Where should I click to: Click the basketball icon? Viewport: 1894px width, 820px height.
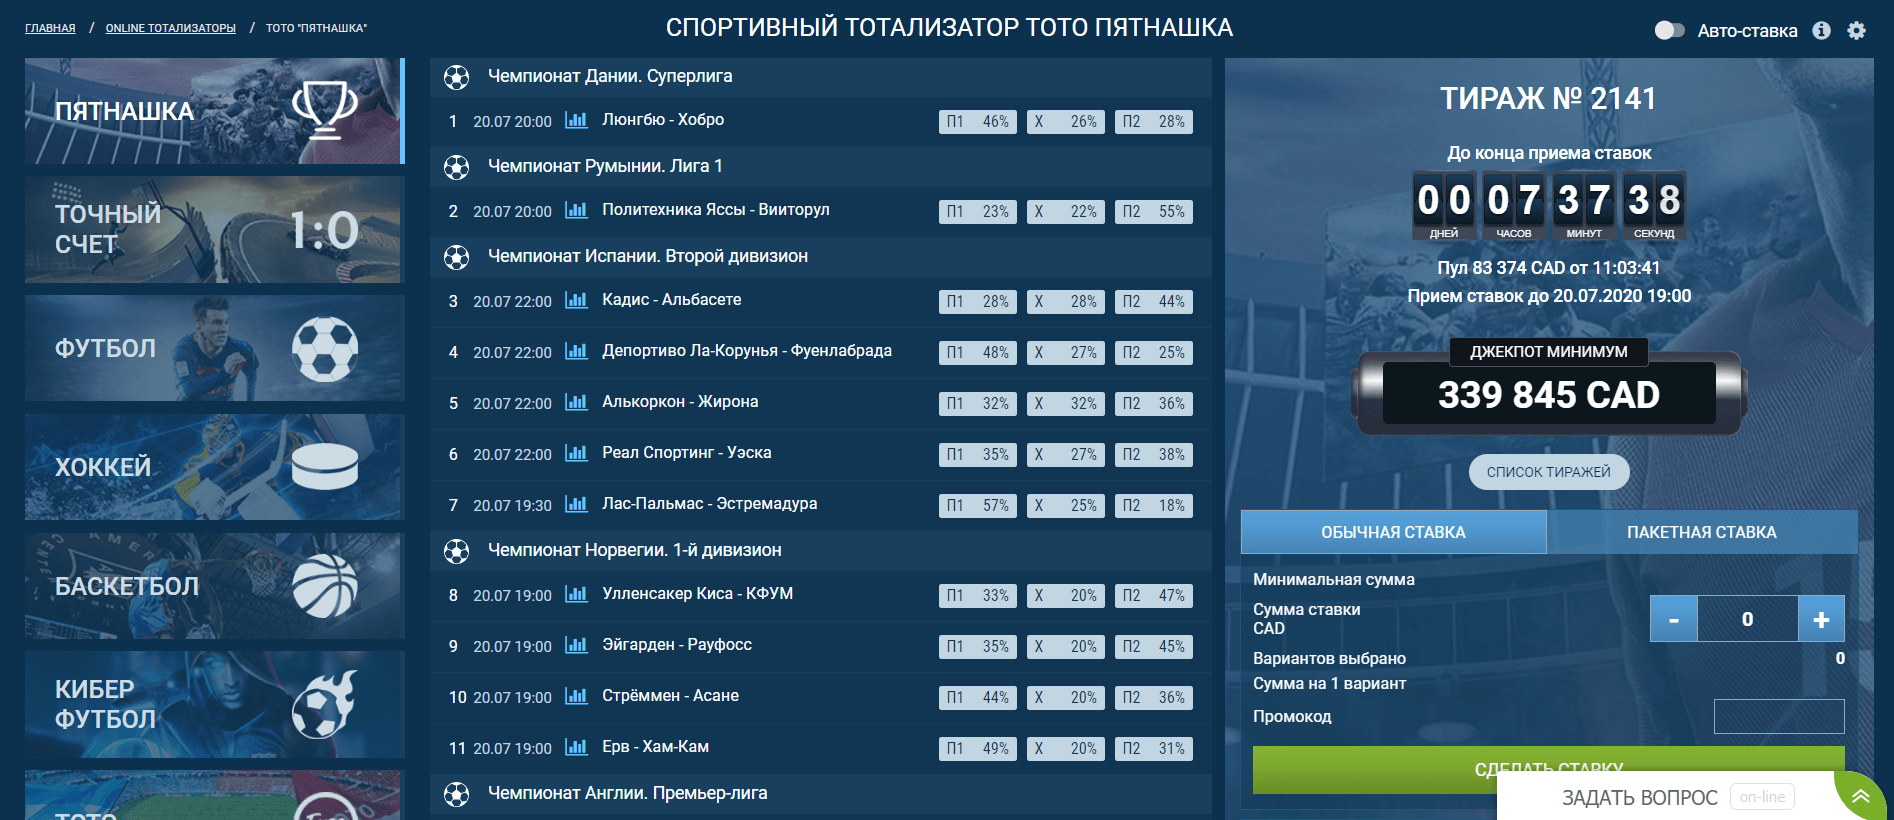(x=325, y=586)
